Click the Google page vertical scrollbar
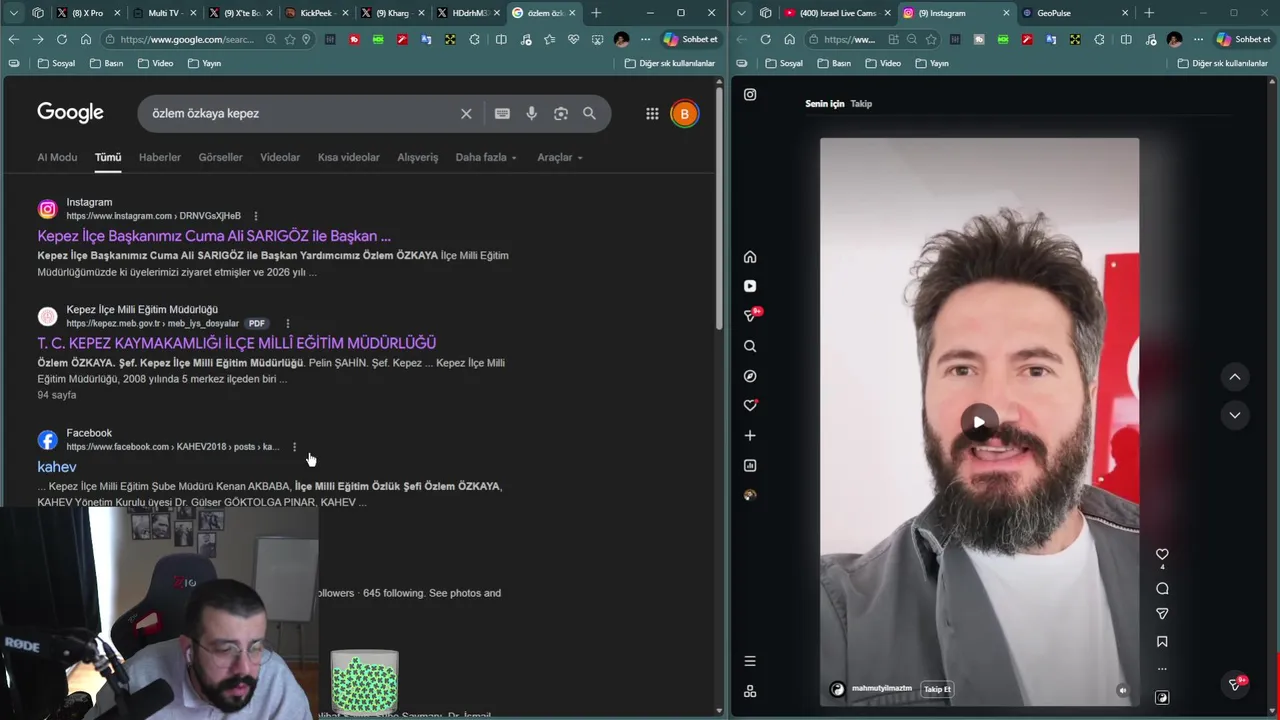Viewport: 1280px width, 720px height. tap(719, 210)
